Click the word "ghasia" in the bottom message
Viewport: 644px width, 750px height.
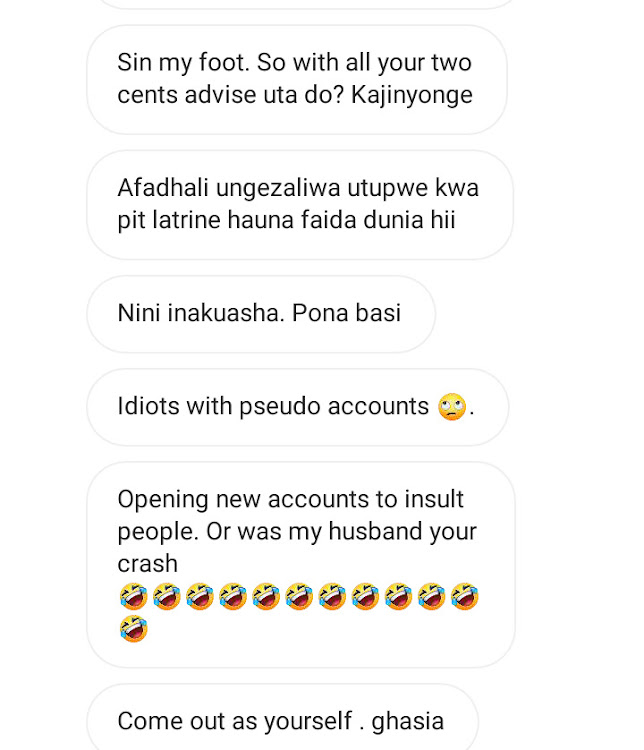(408, 722)
